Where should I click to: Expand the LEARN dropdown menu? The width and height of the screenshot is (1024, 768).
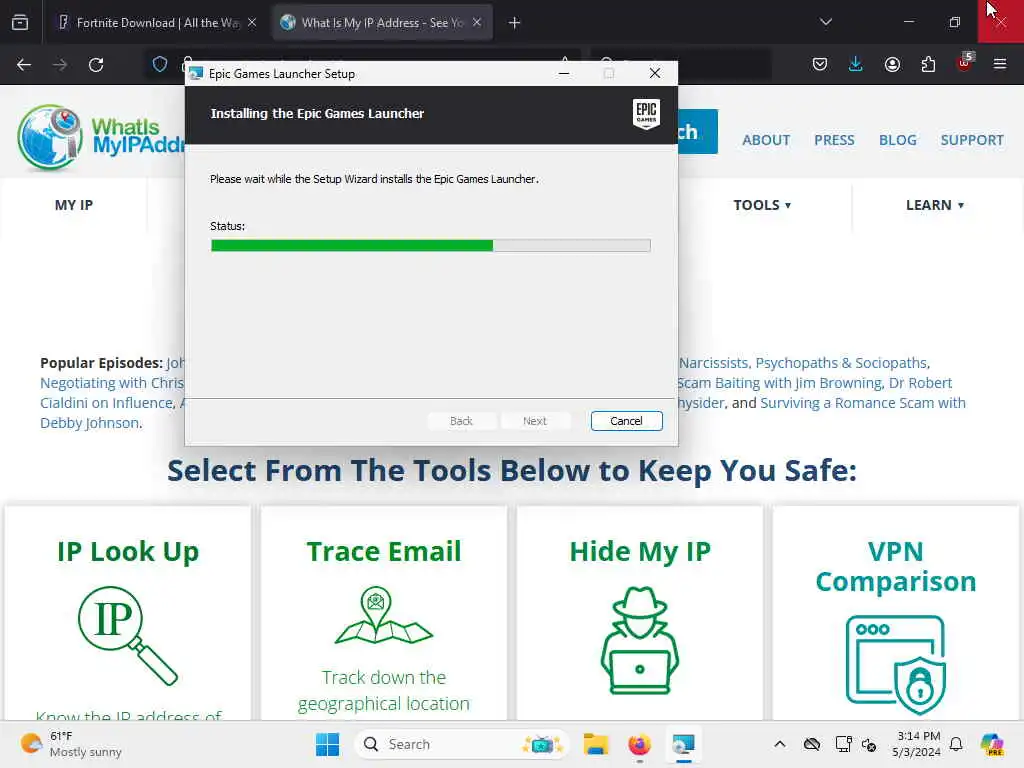pyautogui.click(x=935, y=205)
